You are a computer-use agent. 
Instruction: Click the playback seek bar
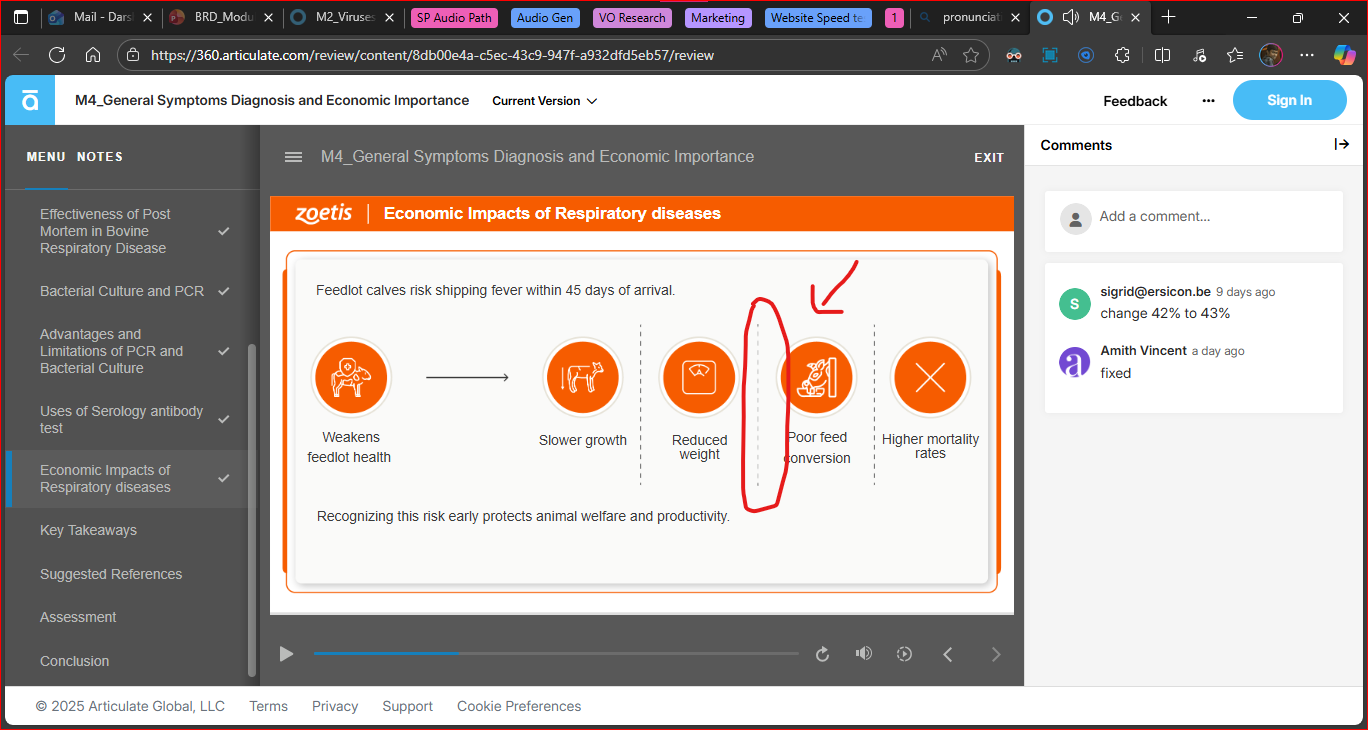pos(555,653)
